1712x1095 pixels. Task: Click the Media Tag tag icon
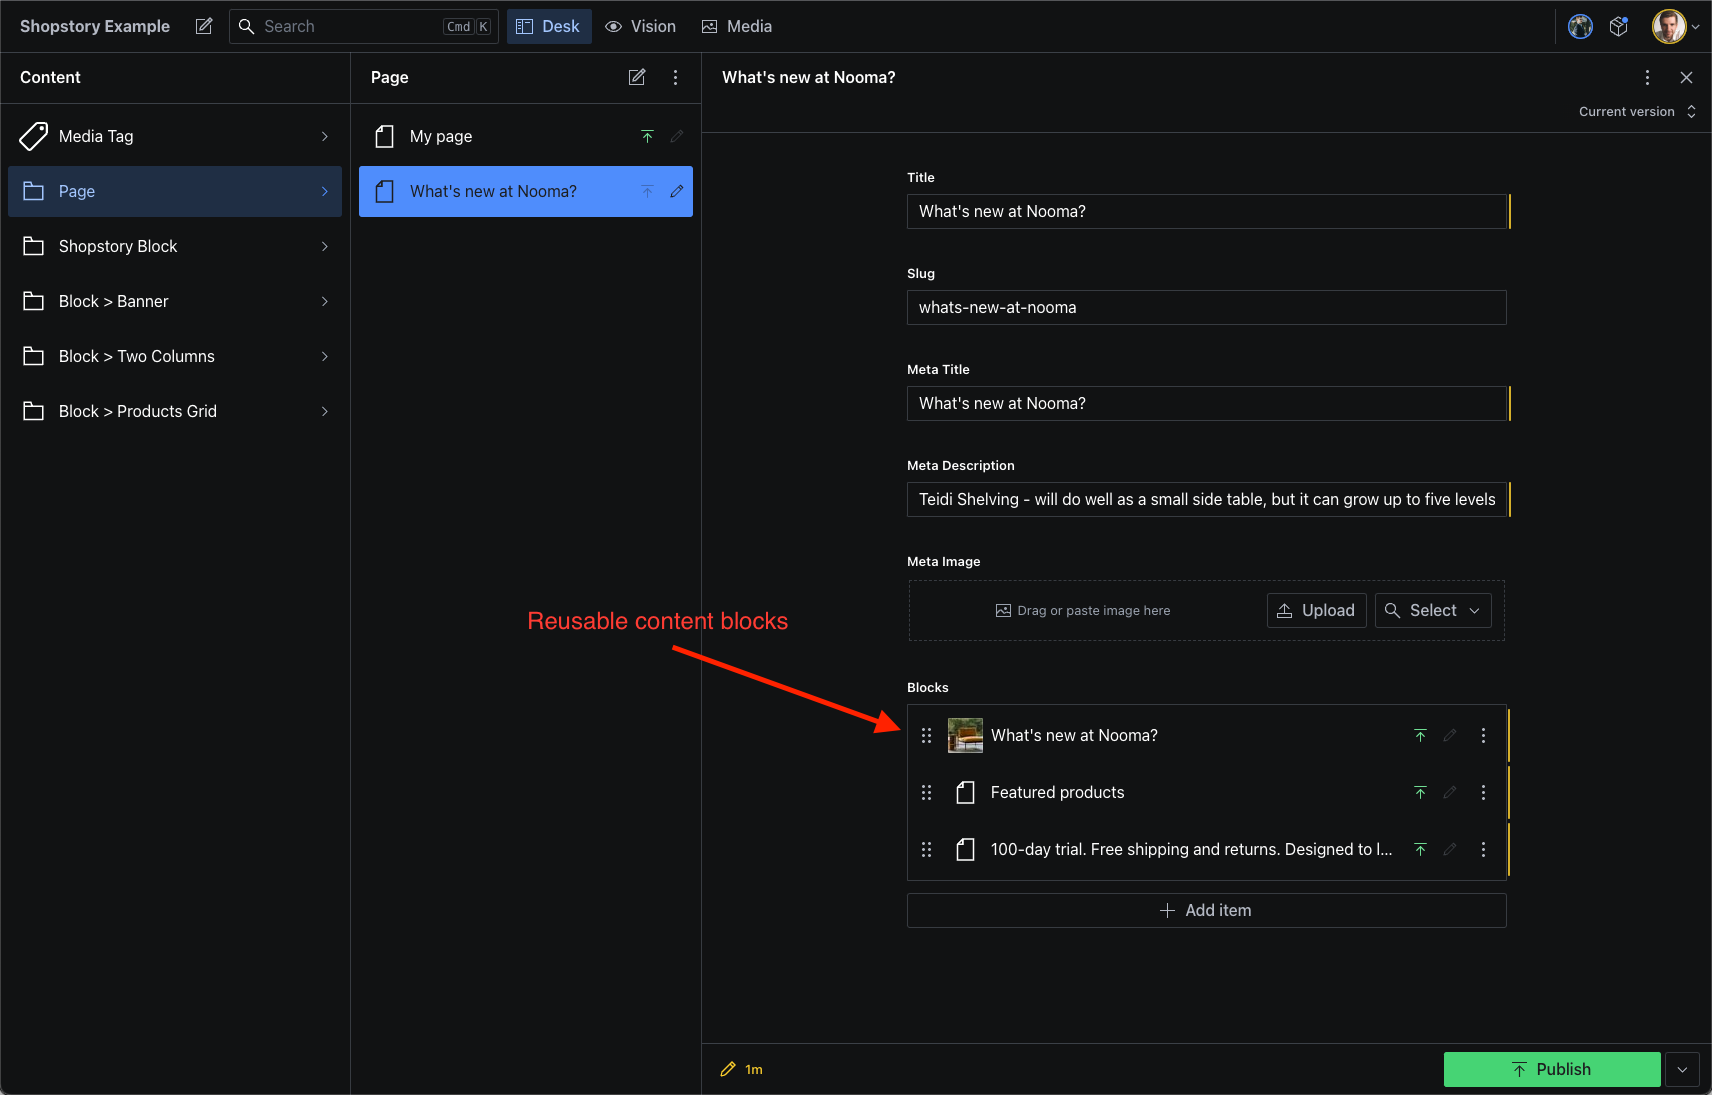[x=34, y=136]
